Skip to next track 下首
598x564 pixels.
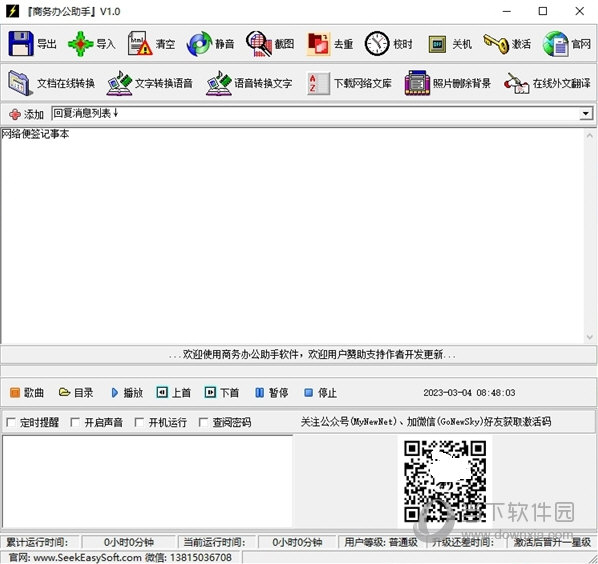pos(222,393)
